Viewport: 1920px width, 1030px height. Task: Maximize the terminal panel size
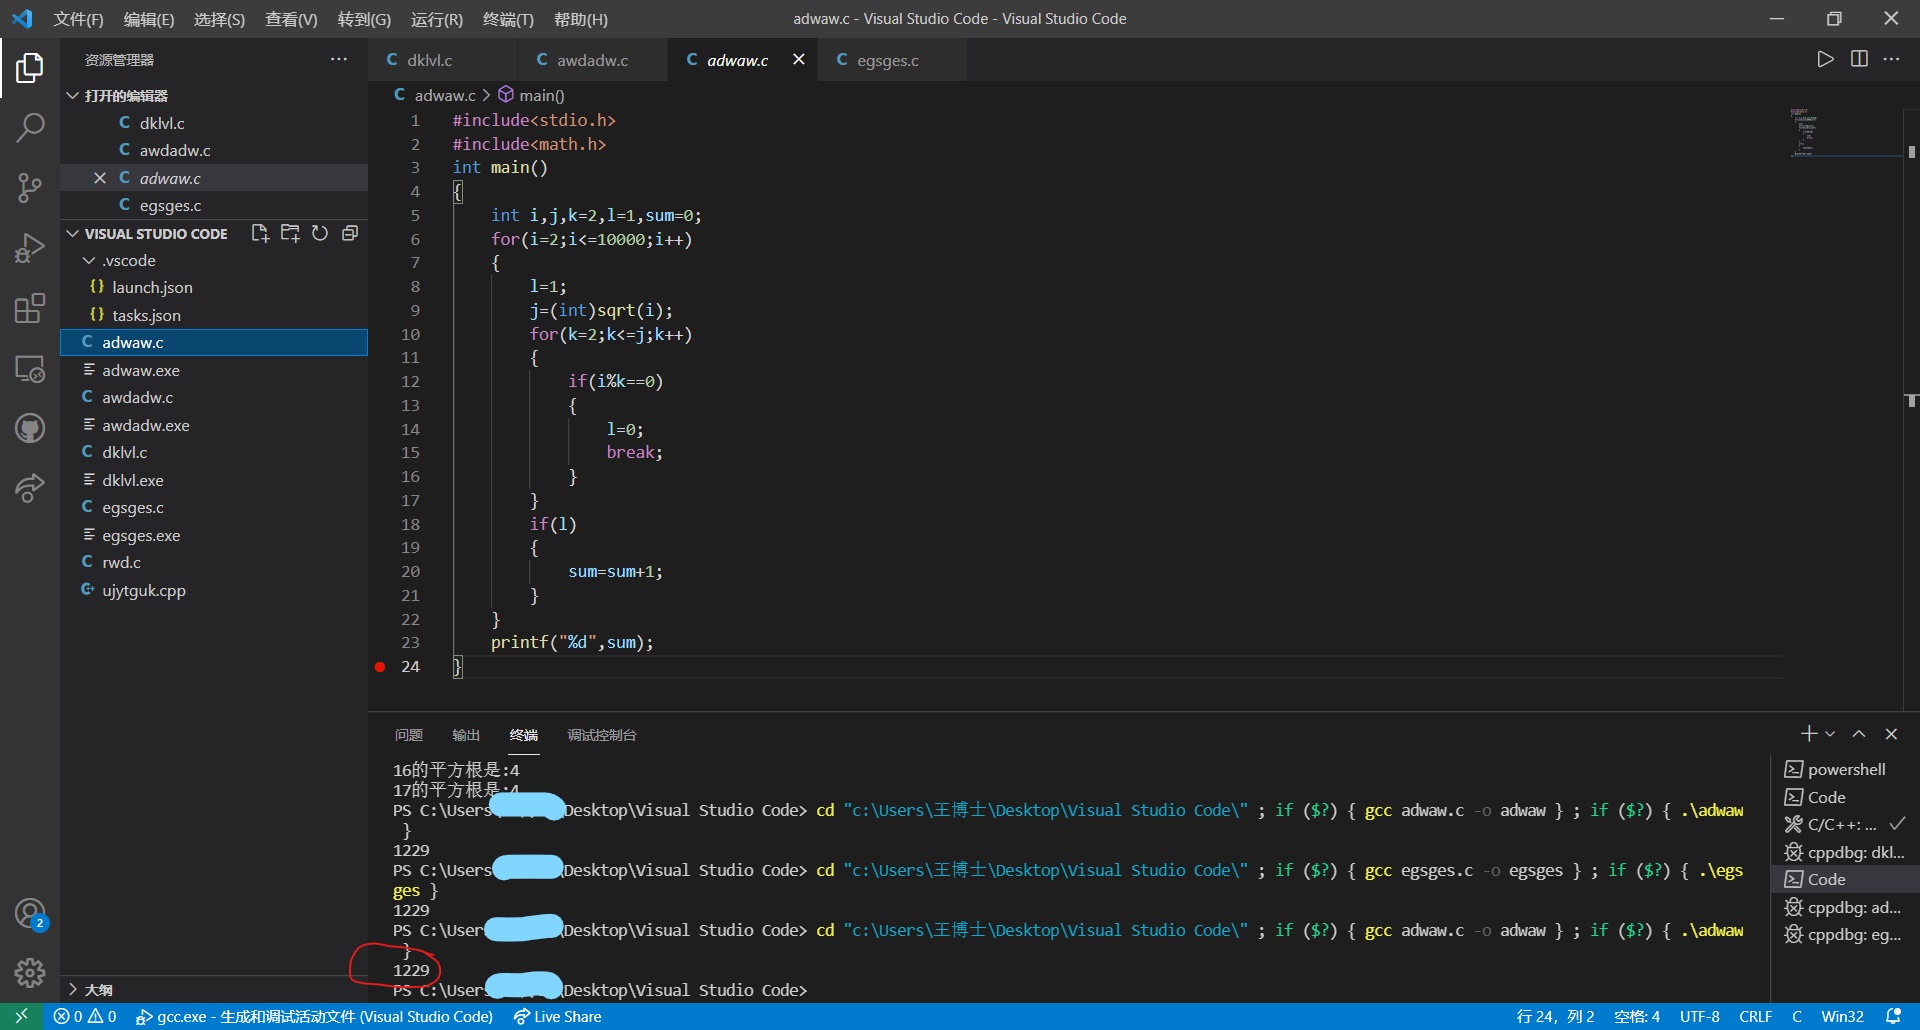click(1859, 734)
